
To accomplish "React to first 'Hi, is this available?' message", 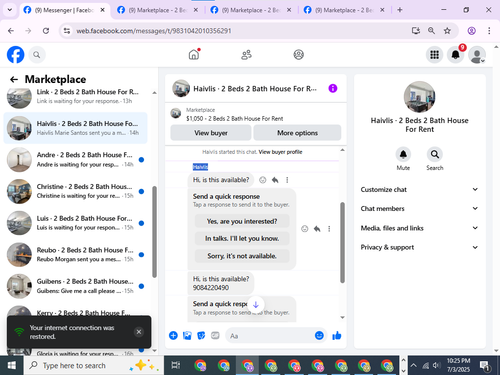I will pos(263,180).
